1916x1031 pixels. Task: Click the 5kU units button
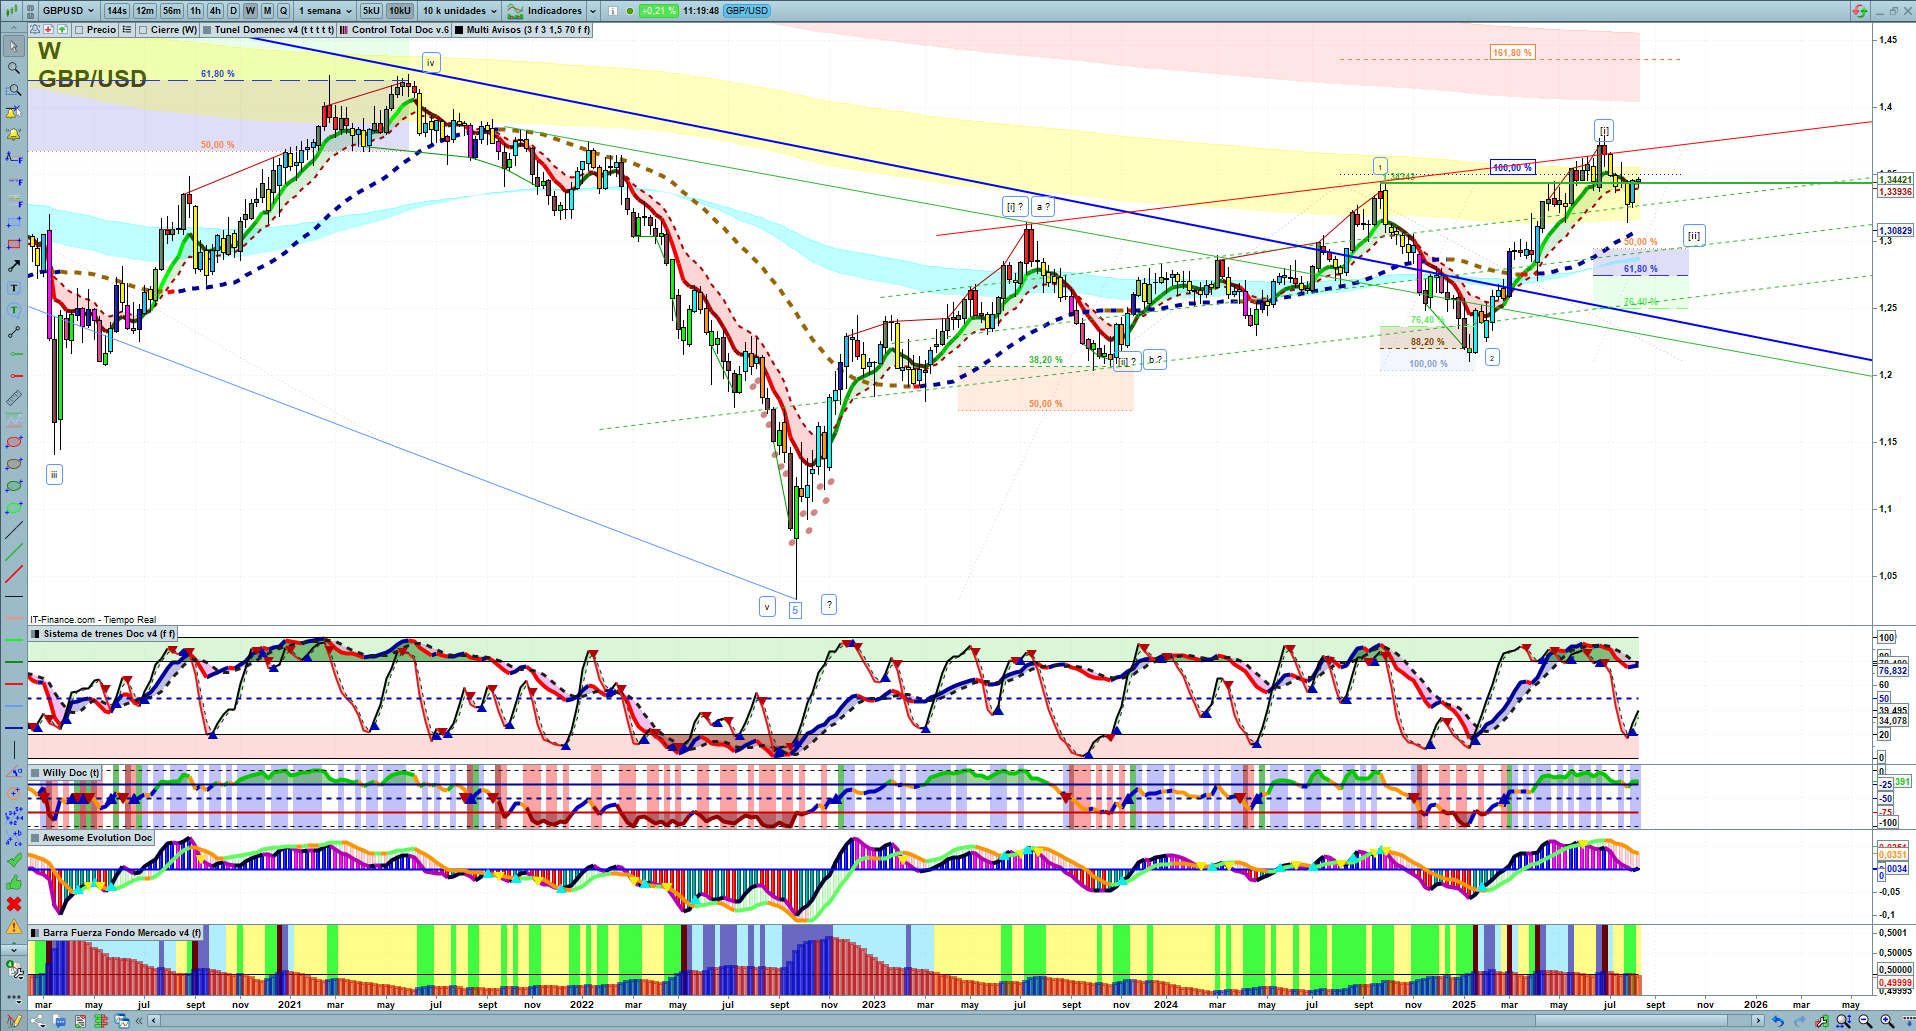pyautogui.click(x=371, y=11)
